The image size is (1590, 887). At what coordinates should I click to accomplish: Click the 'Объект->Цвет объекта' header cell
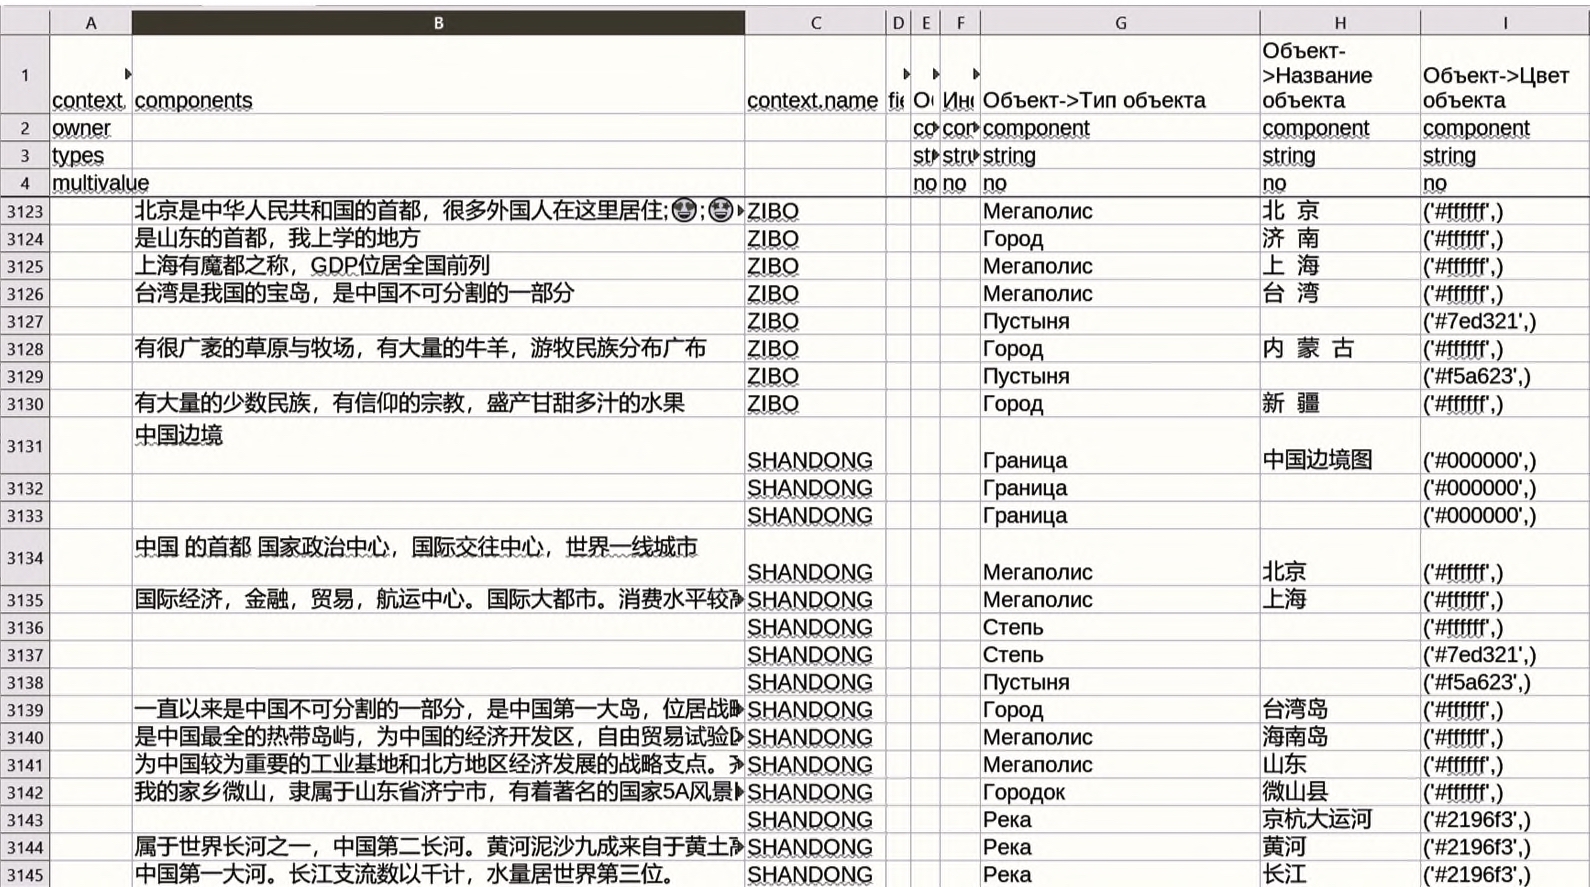pyautogui.click(x=1503, y=76)
